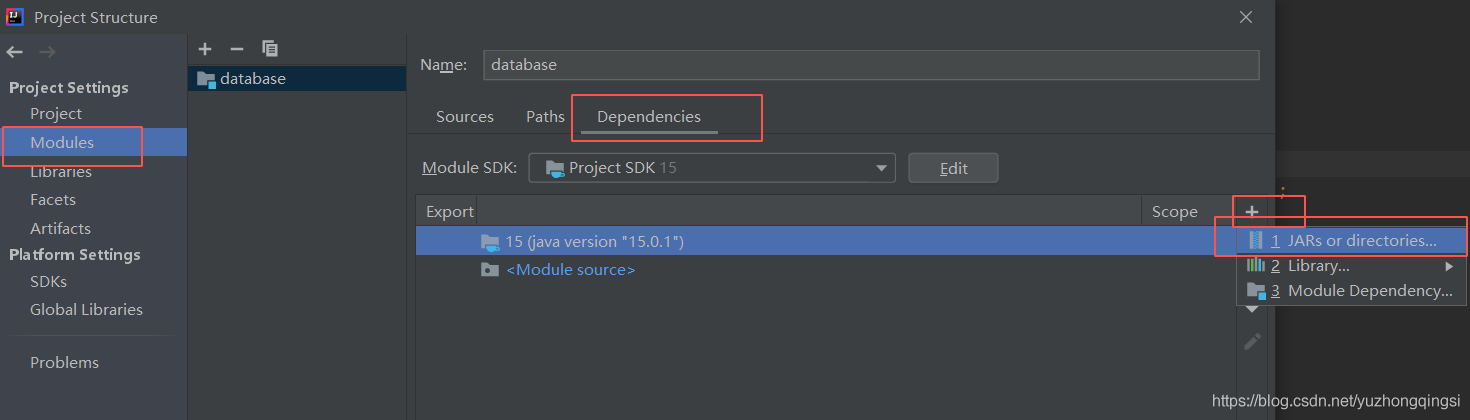Viewport: 1470px width, 420px height.
Task: Click the add dependency plus button
Action: click(1252, 211)
